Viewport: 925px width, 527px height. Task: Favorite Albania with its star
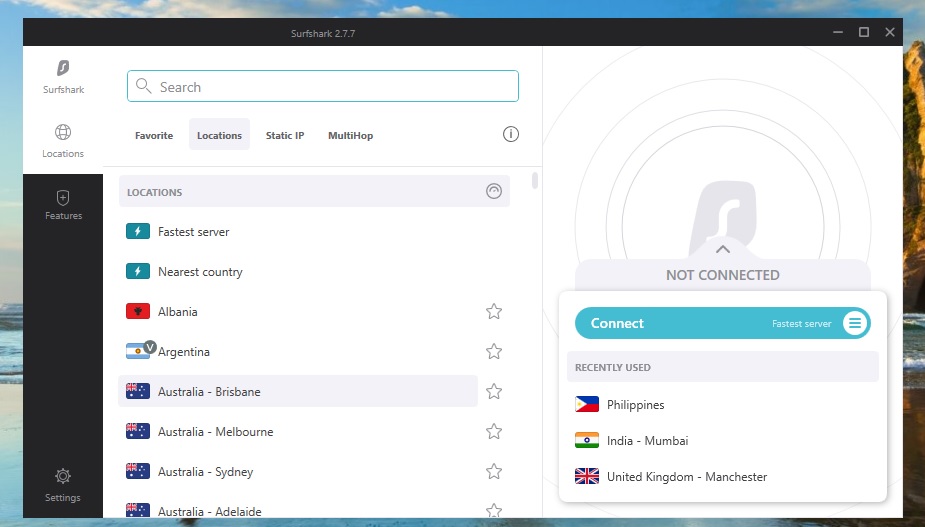(494, 311)
